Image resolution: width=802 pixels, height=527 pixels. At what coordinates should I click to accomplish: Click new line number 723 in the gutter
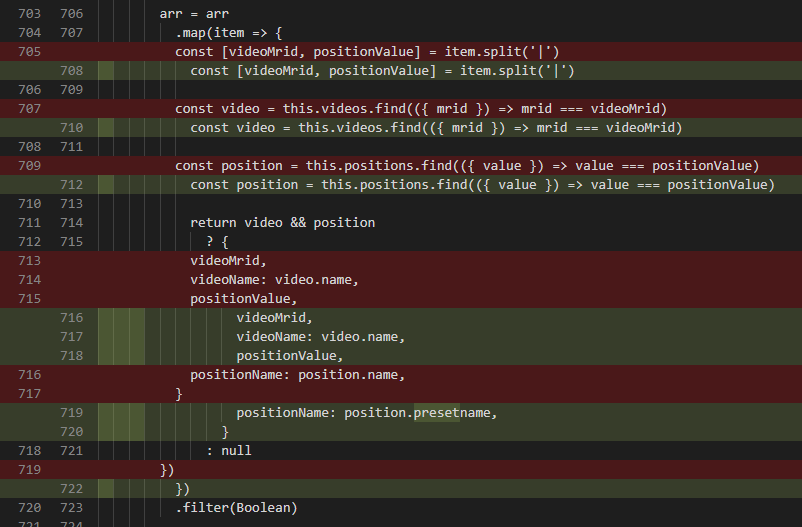pyautogui.click(x=71, y=508)
